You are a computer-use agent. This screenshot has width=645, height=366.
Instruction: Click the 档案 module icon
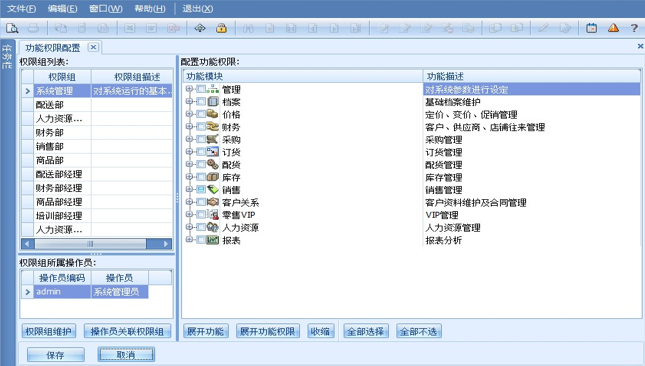(213, 101)
